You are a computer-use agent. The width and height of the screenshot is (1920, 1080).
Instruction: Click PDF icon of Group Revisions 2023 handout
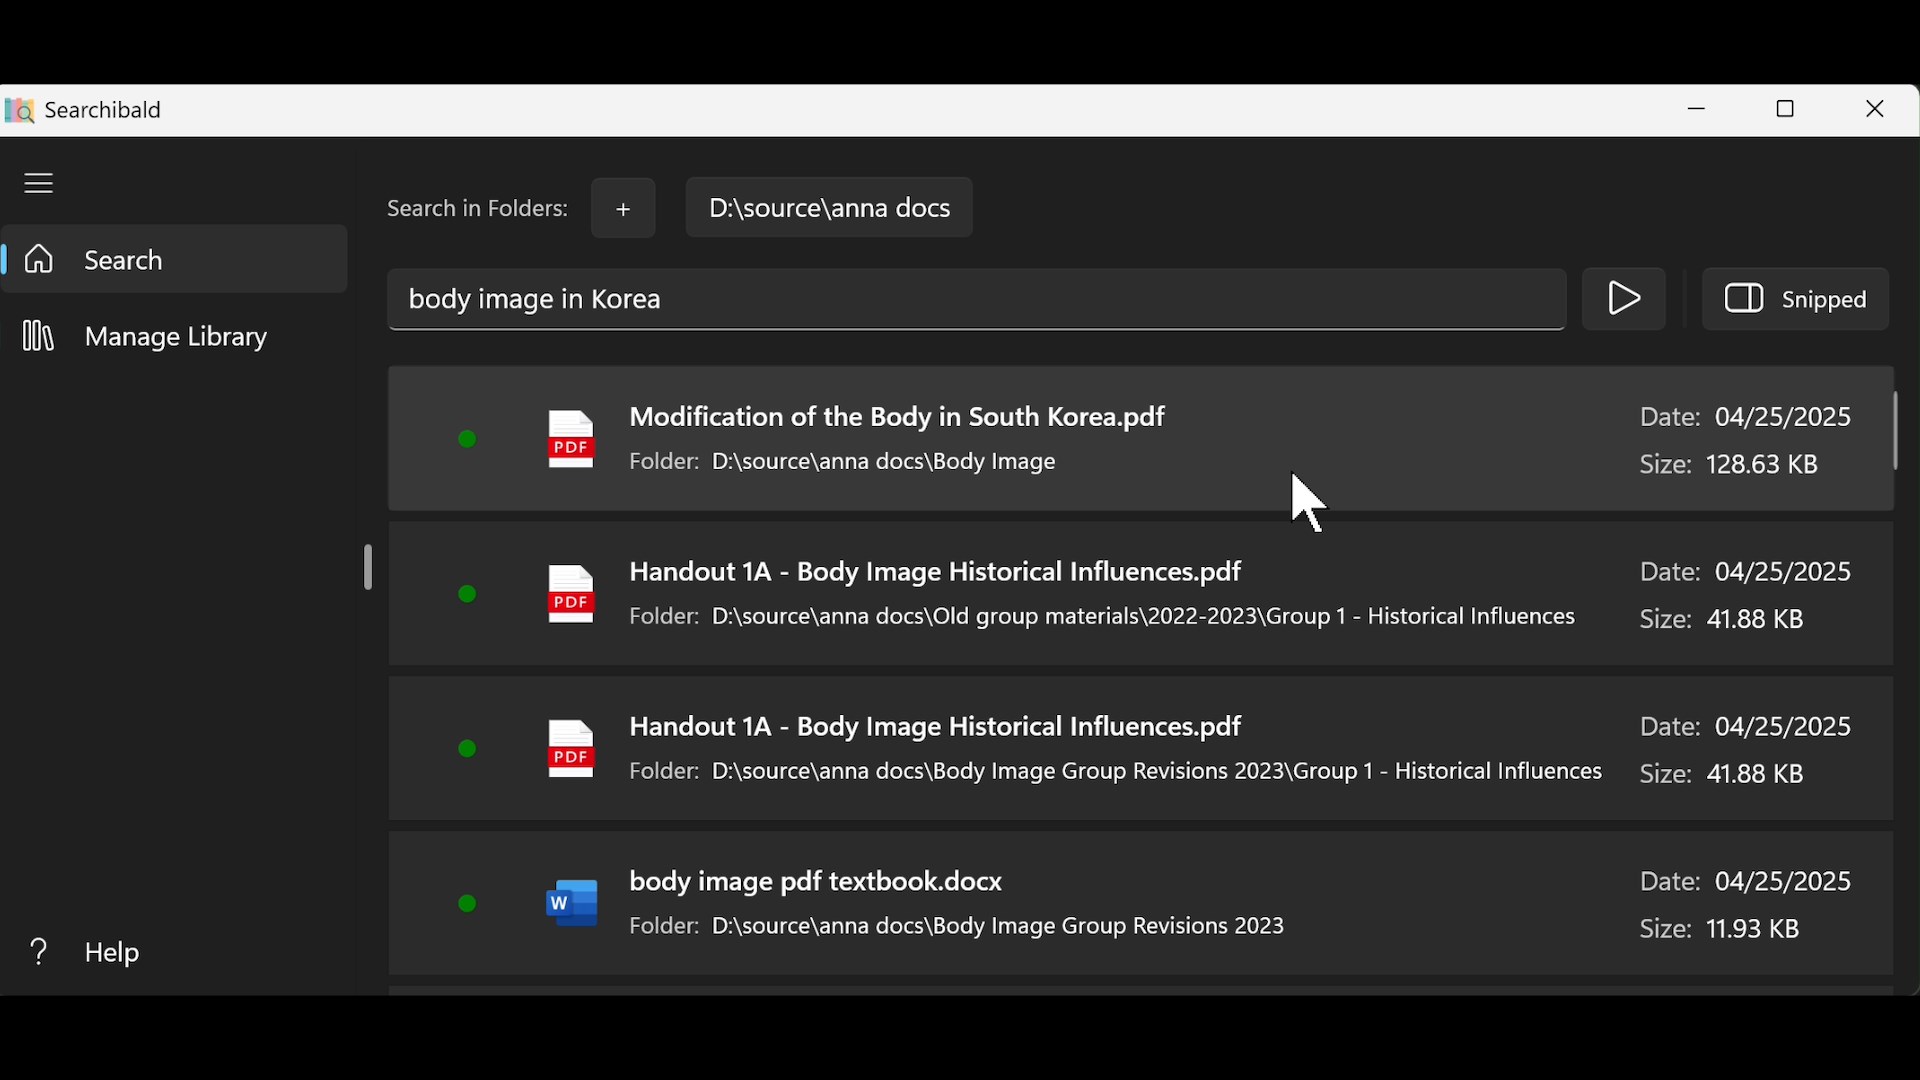pos(570,750)
